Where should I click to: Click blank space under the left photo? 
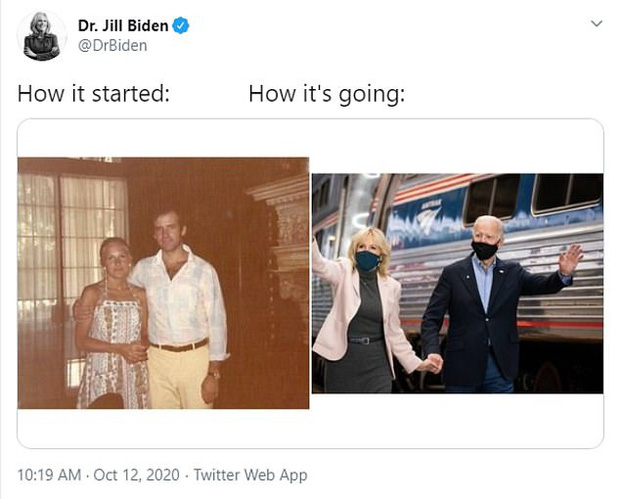163,428
